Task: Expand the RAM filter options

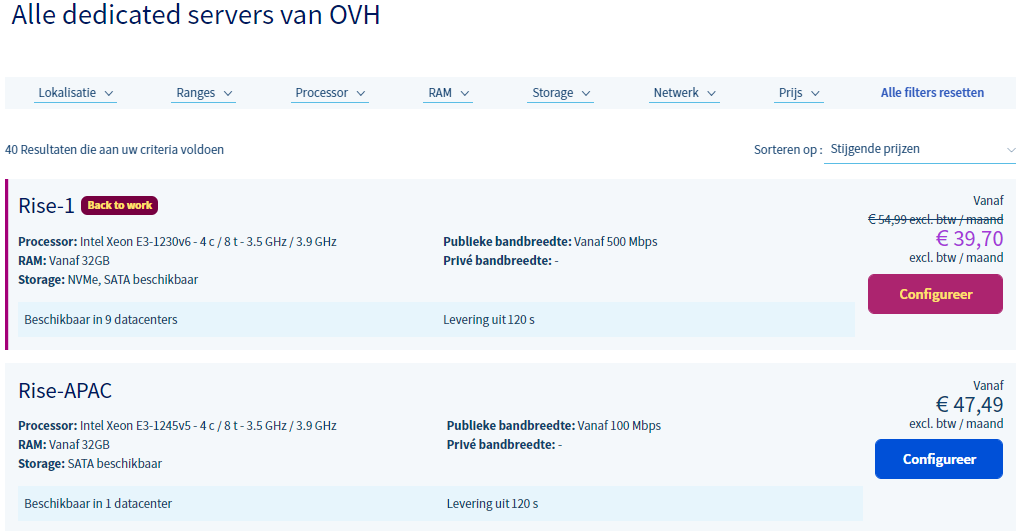Action: (449, 93)
